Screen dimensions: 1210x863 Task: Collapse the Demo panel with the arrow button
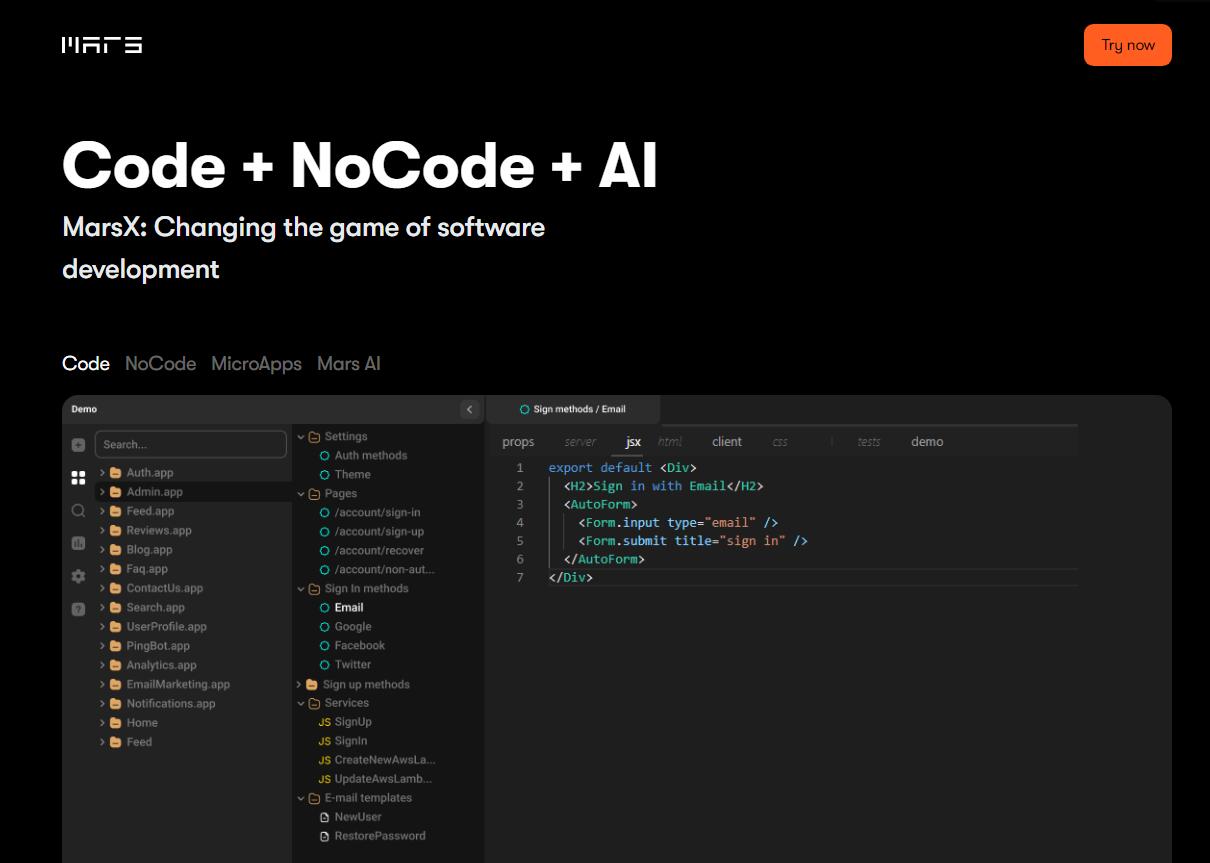[x=470, y=409]
